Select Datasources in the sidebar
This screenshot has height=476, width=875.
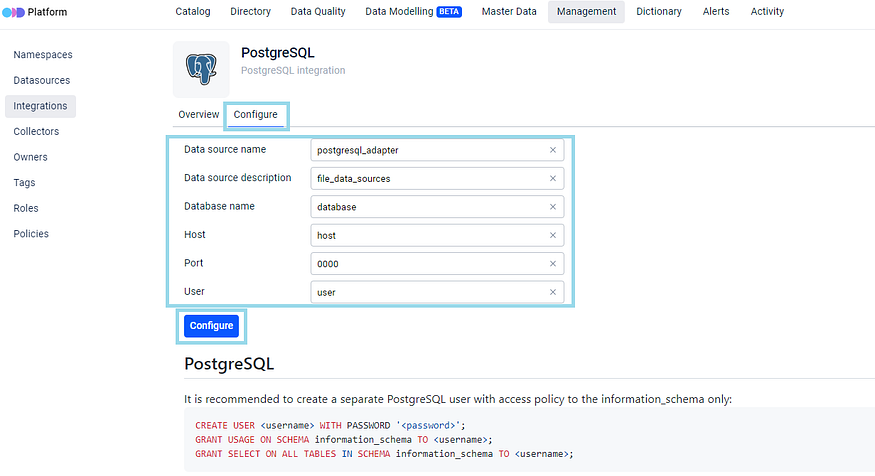click(42, 80)
